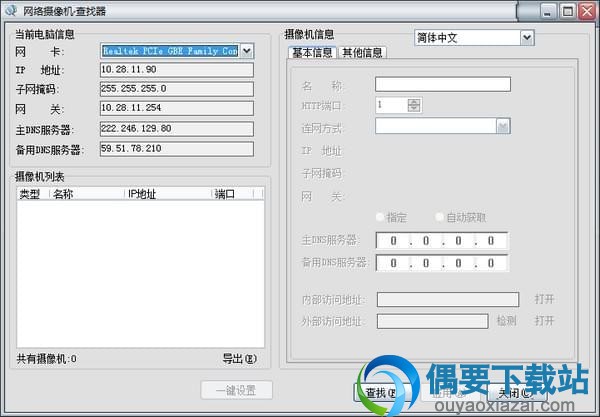Screen dimensions: 600x417
Task: Click the 一键设置 button
Action: point(236,390)
